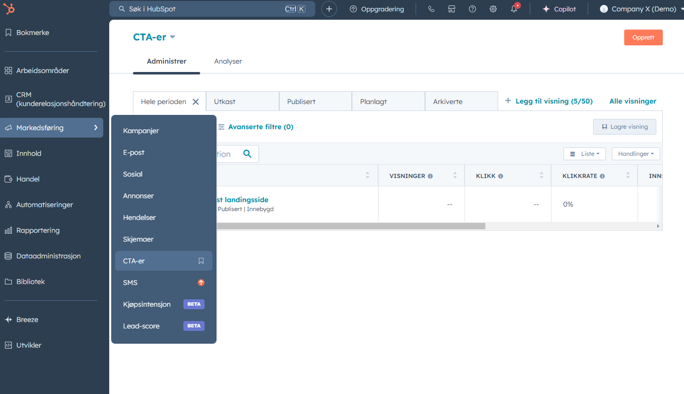Viewport: 684px width, 394px height.
Task: Click the horizontal table scrollbar
Action: 351,226
